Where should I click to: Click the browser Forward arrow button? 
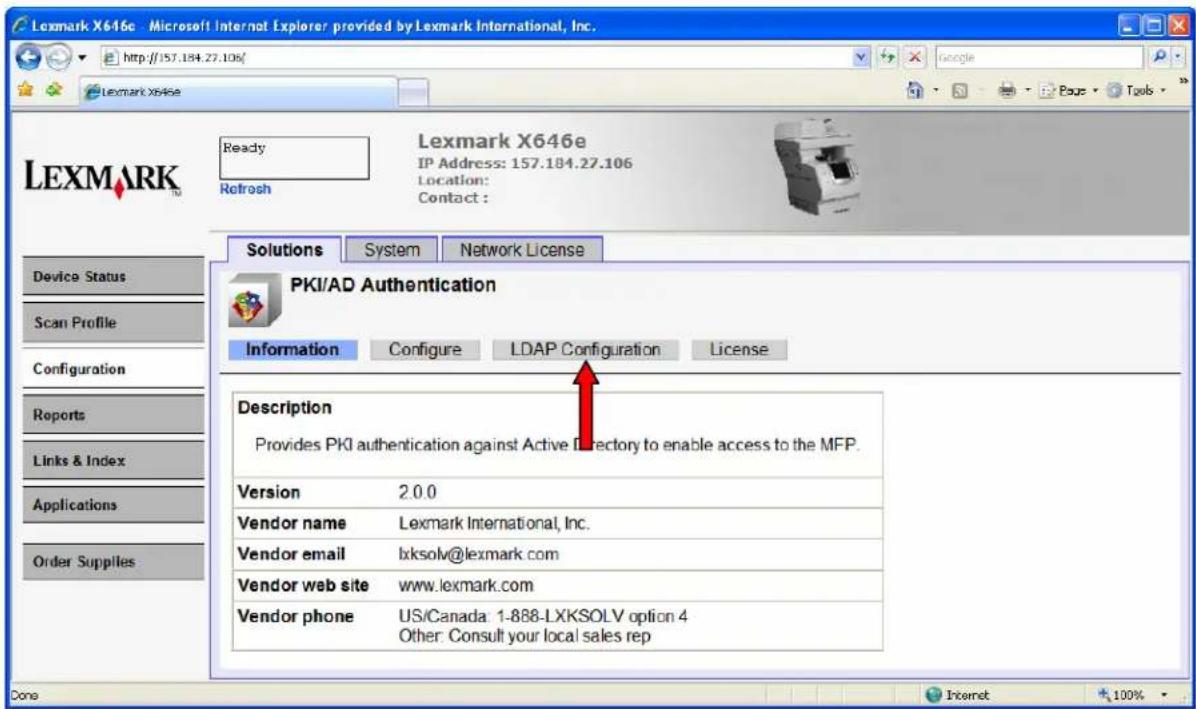(58, 58)
